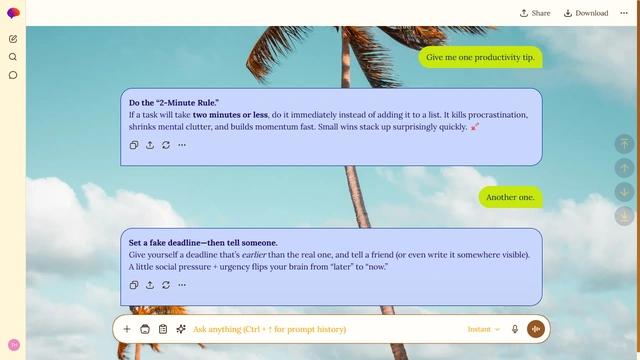Start voice mode with waveform button
640x360 pixels.
[x=536, y=329]
